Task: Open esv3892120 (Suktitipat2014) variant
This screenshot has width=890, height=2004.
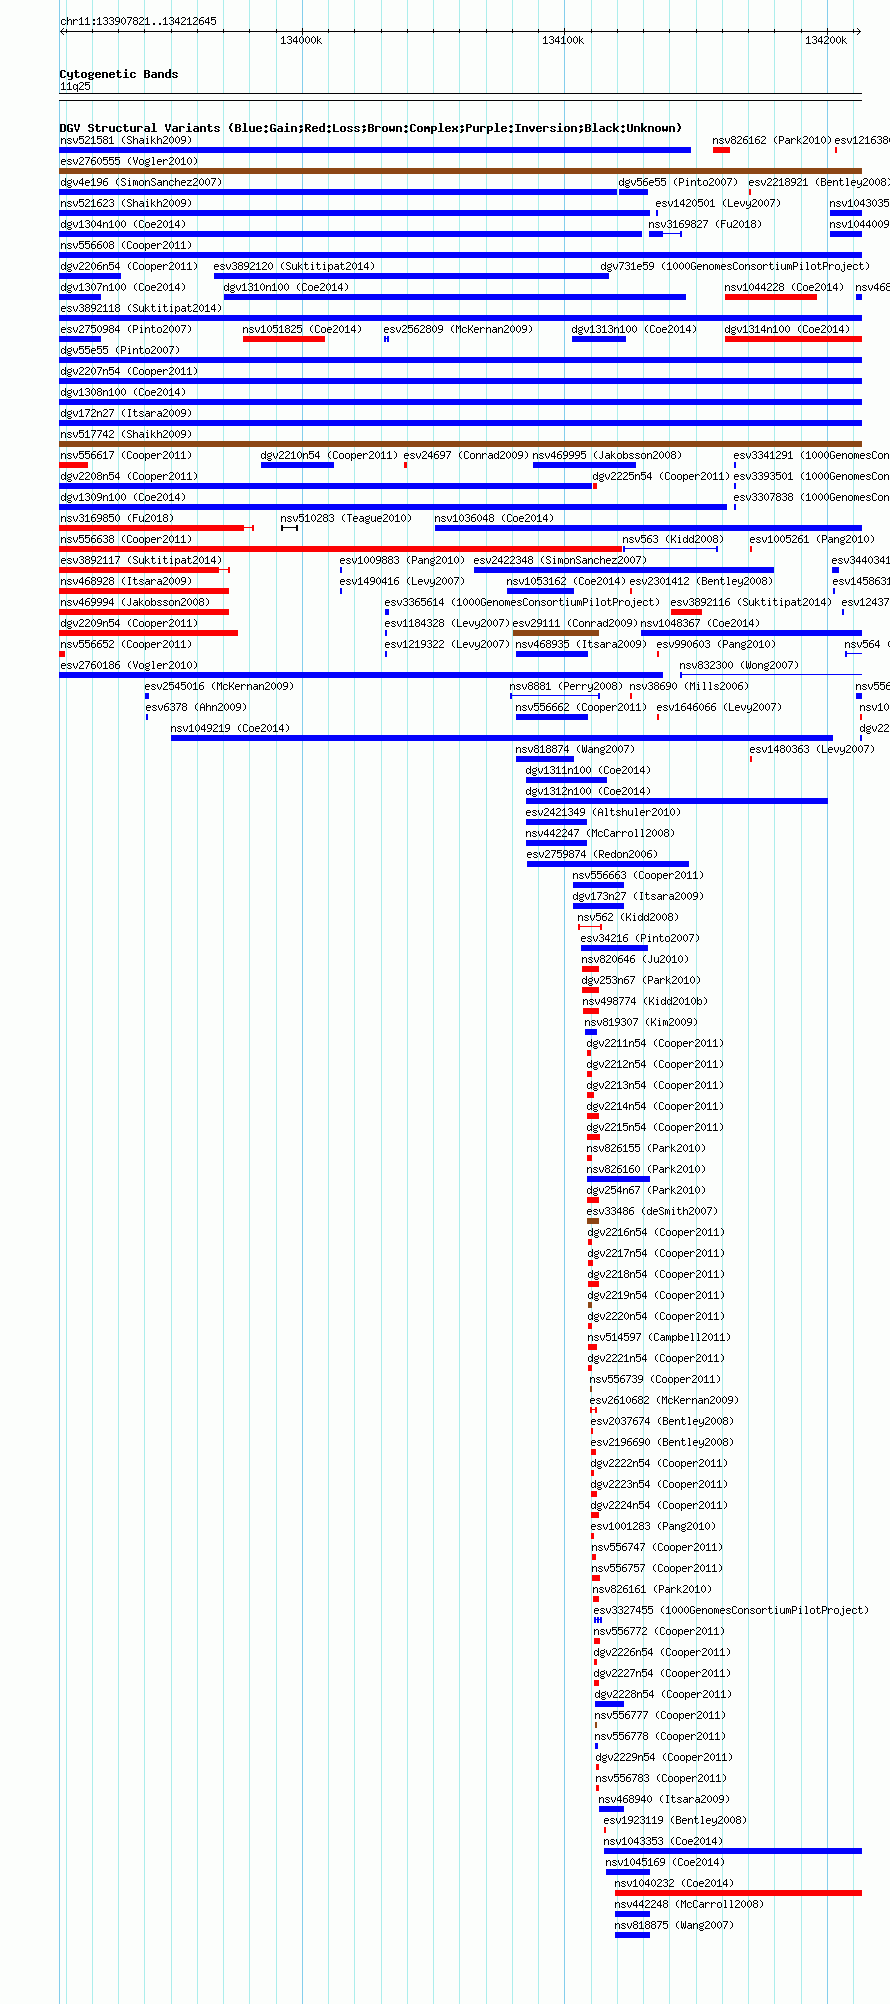Action: click(294, 266)
